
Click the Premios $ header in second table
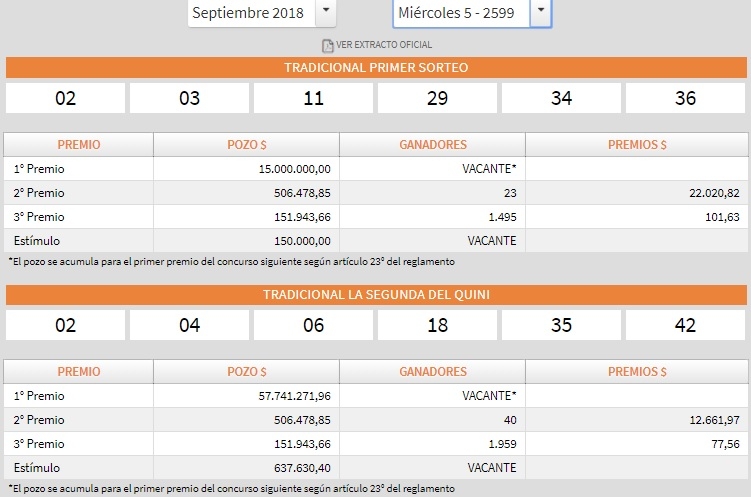(637, 371)
